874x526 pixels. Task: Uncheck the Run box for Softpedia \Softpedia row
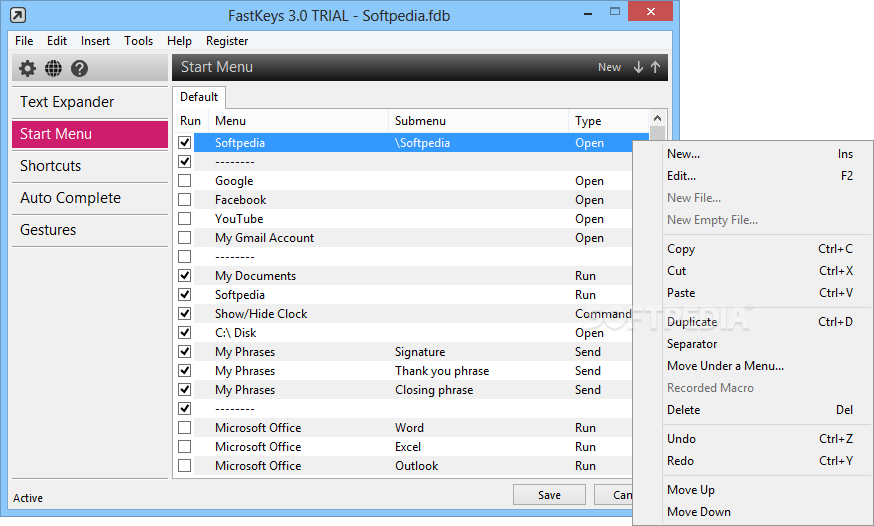(x=184, y=143)
